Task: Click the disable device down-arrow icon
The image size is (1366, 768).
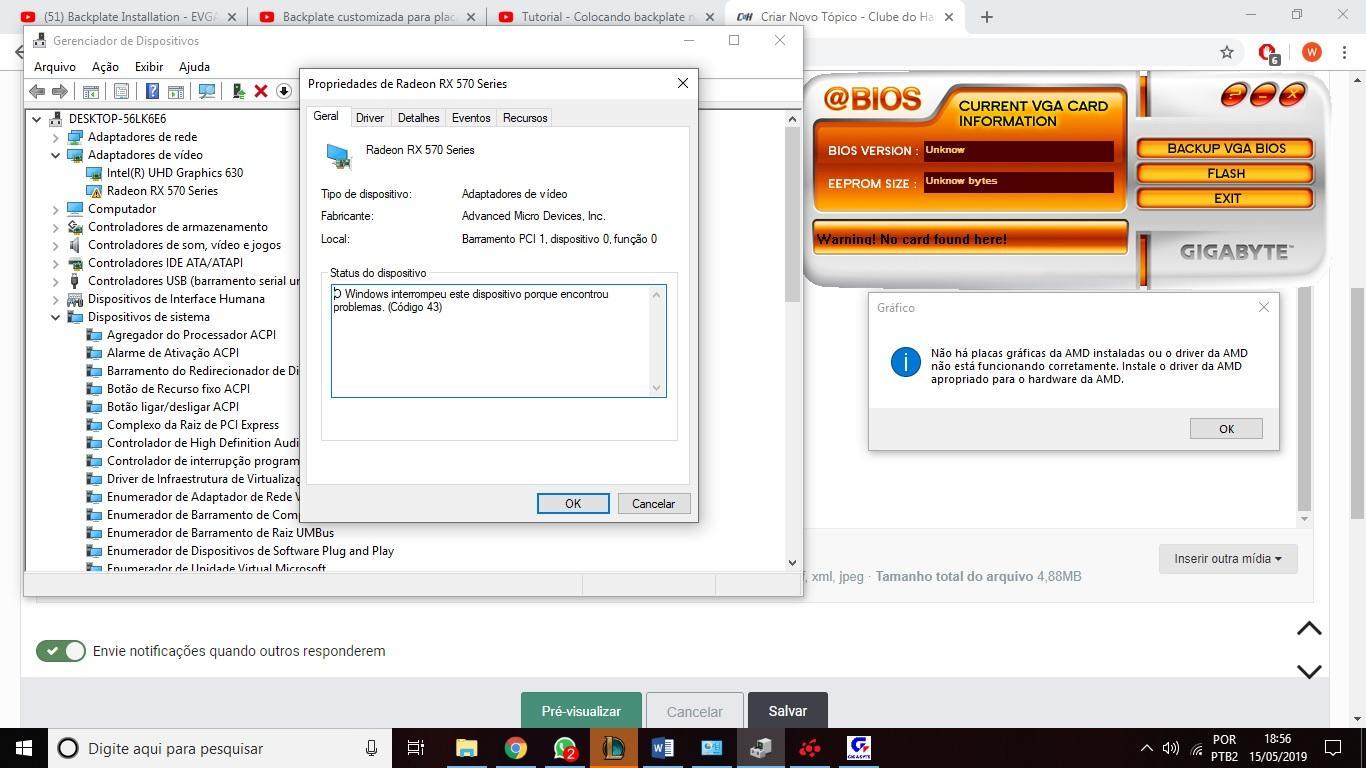Action: pyautogui.click(x=284, y=91)
